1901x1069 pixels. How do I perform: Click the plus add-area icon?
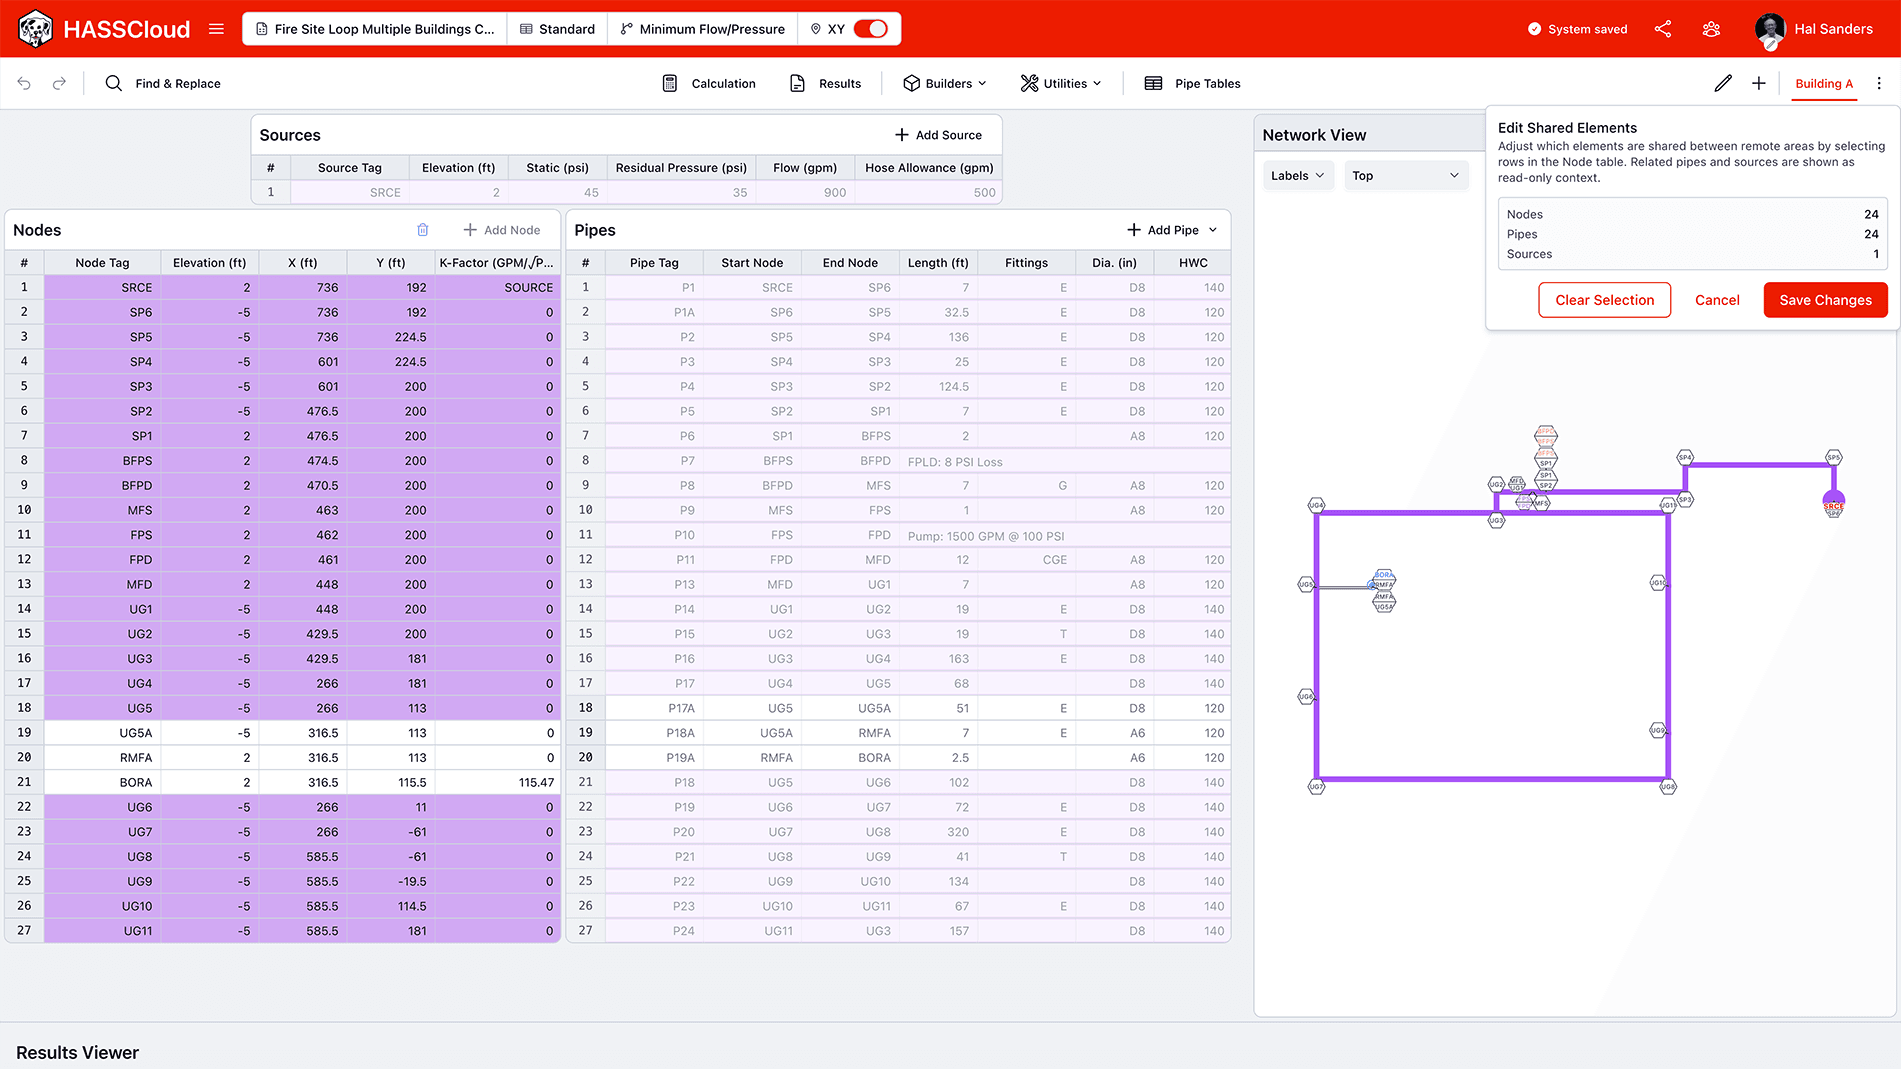[x=1758, y=83]
